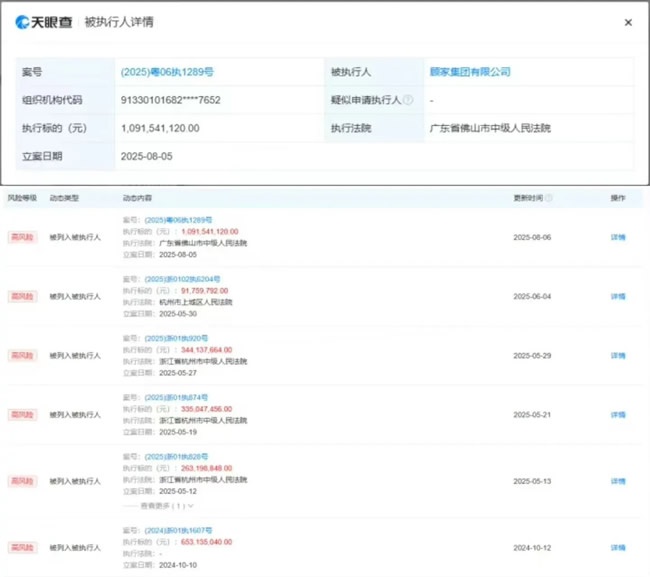Close the 被执行人详情 dialog
This screenshot has width=650, height=577.
pyautogui.click(x=628, y=22)
